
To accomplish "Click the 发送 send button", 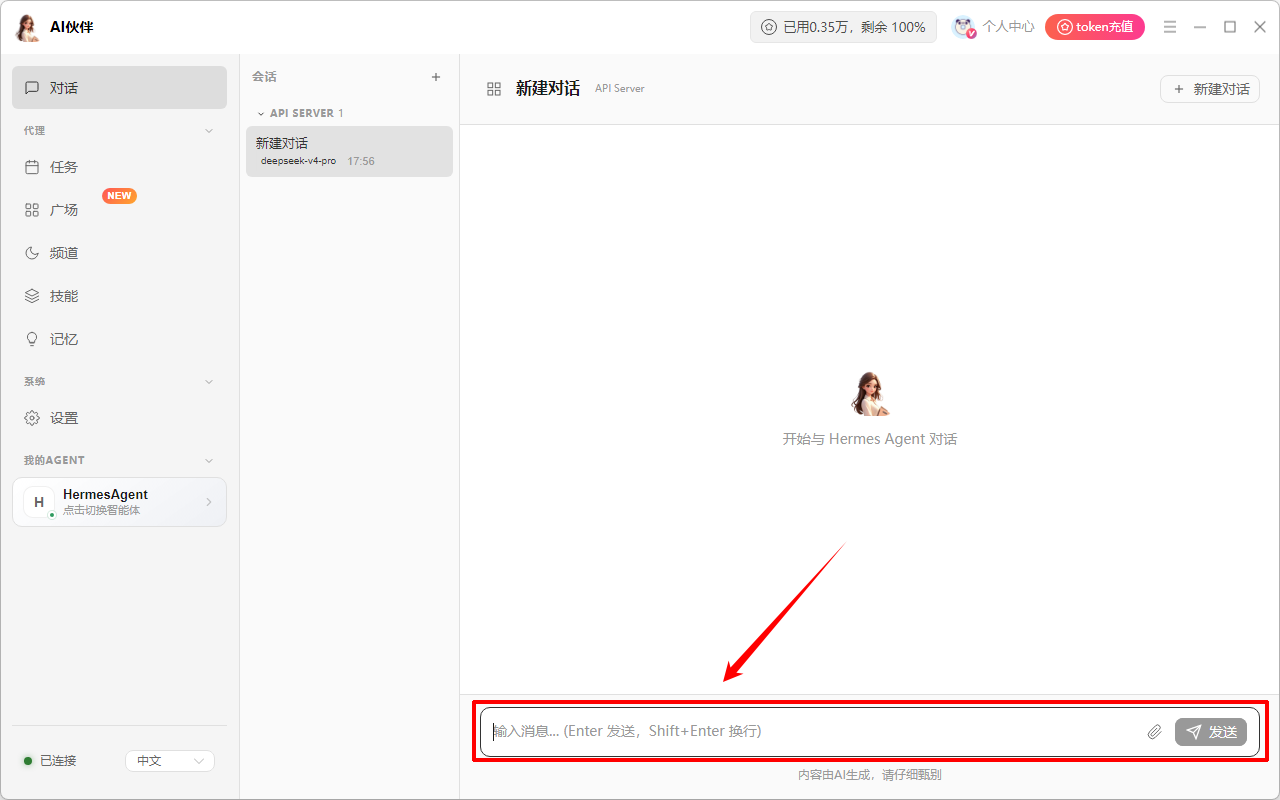I will tap(1211, 732).
